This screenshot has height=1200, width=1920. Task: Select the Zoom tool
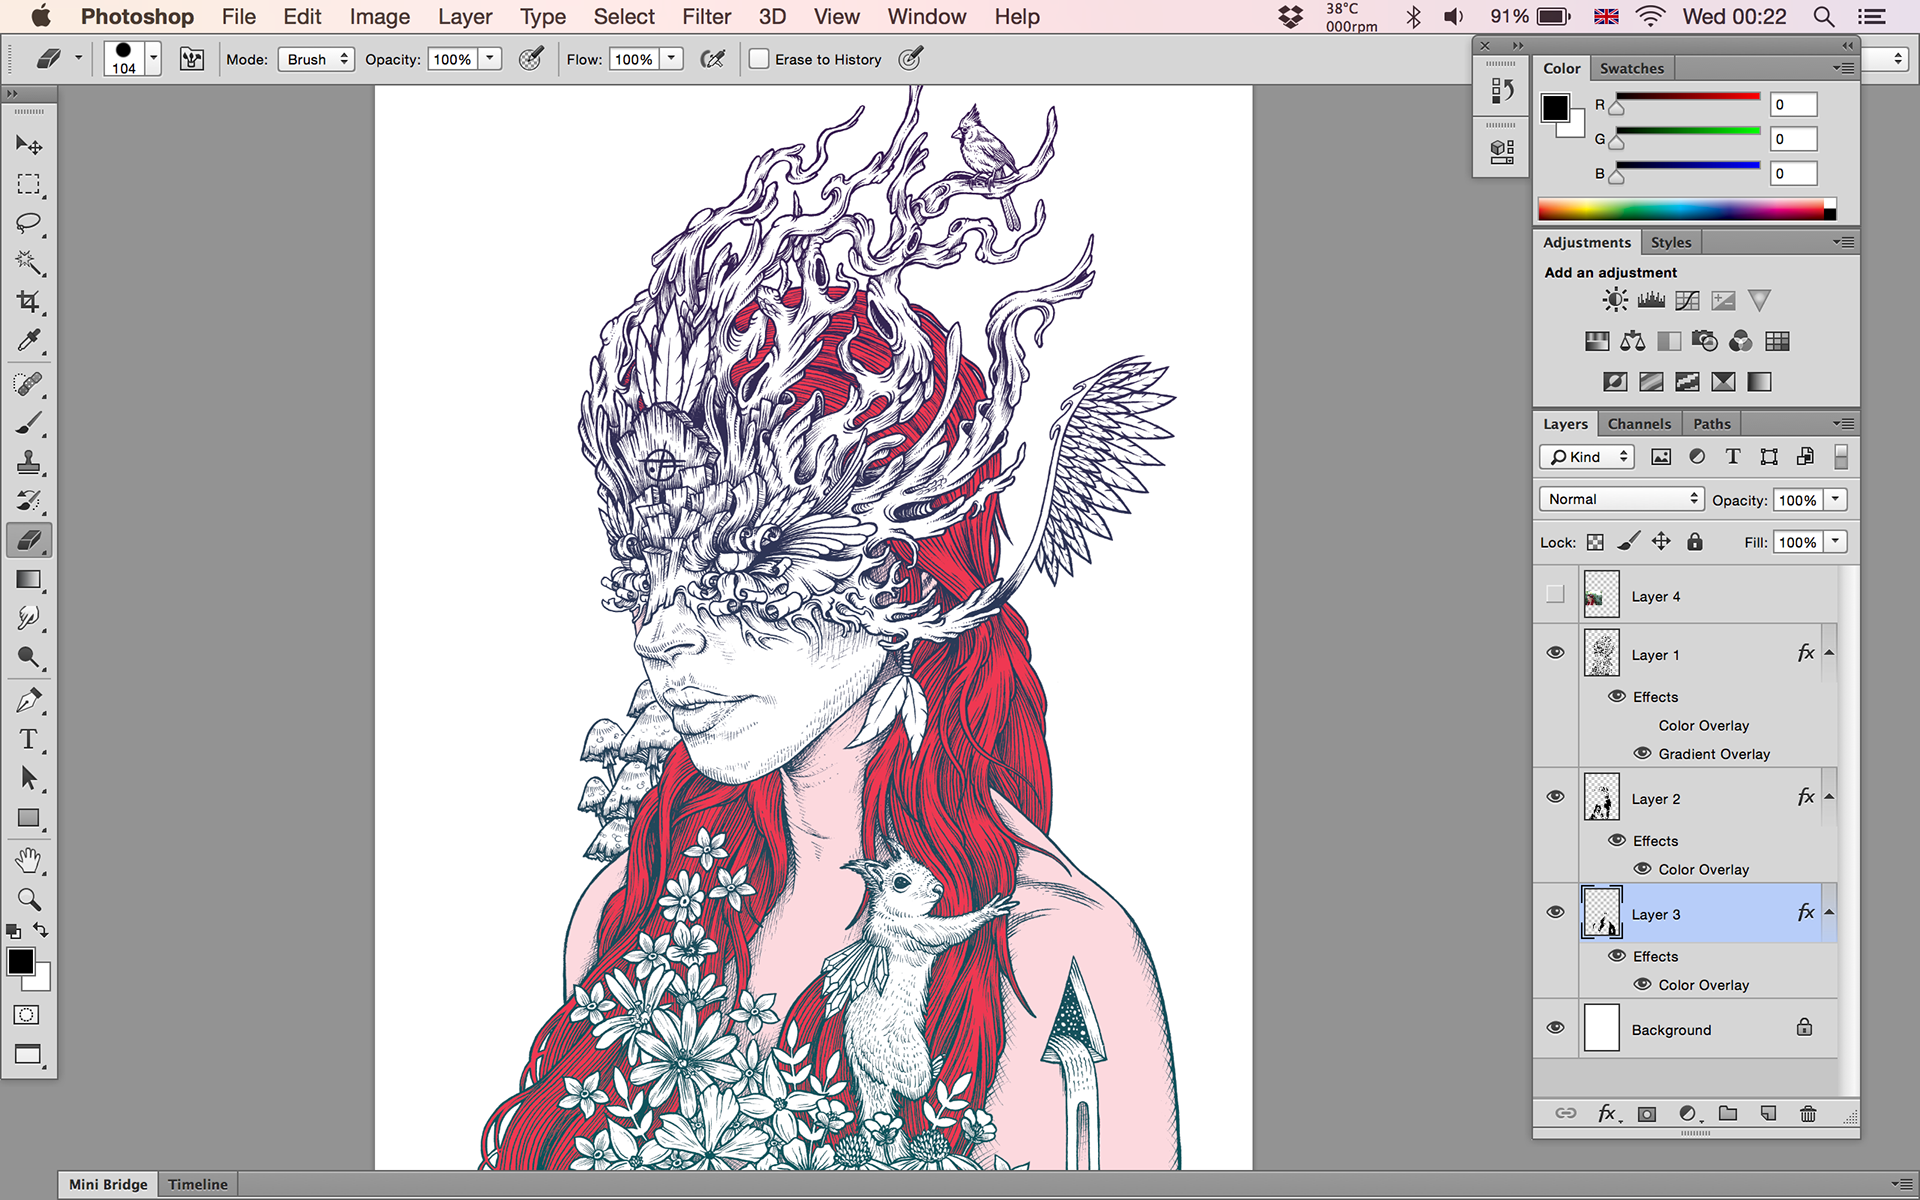pos(28,899)
